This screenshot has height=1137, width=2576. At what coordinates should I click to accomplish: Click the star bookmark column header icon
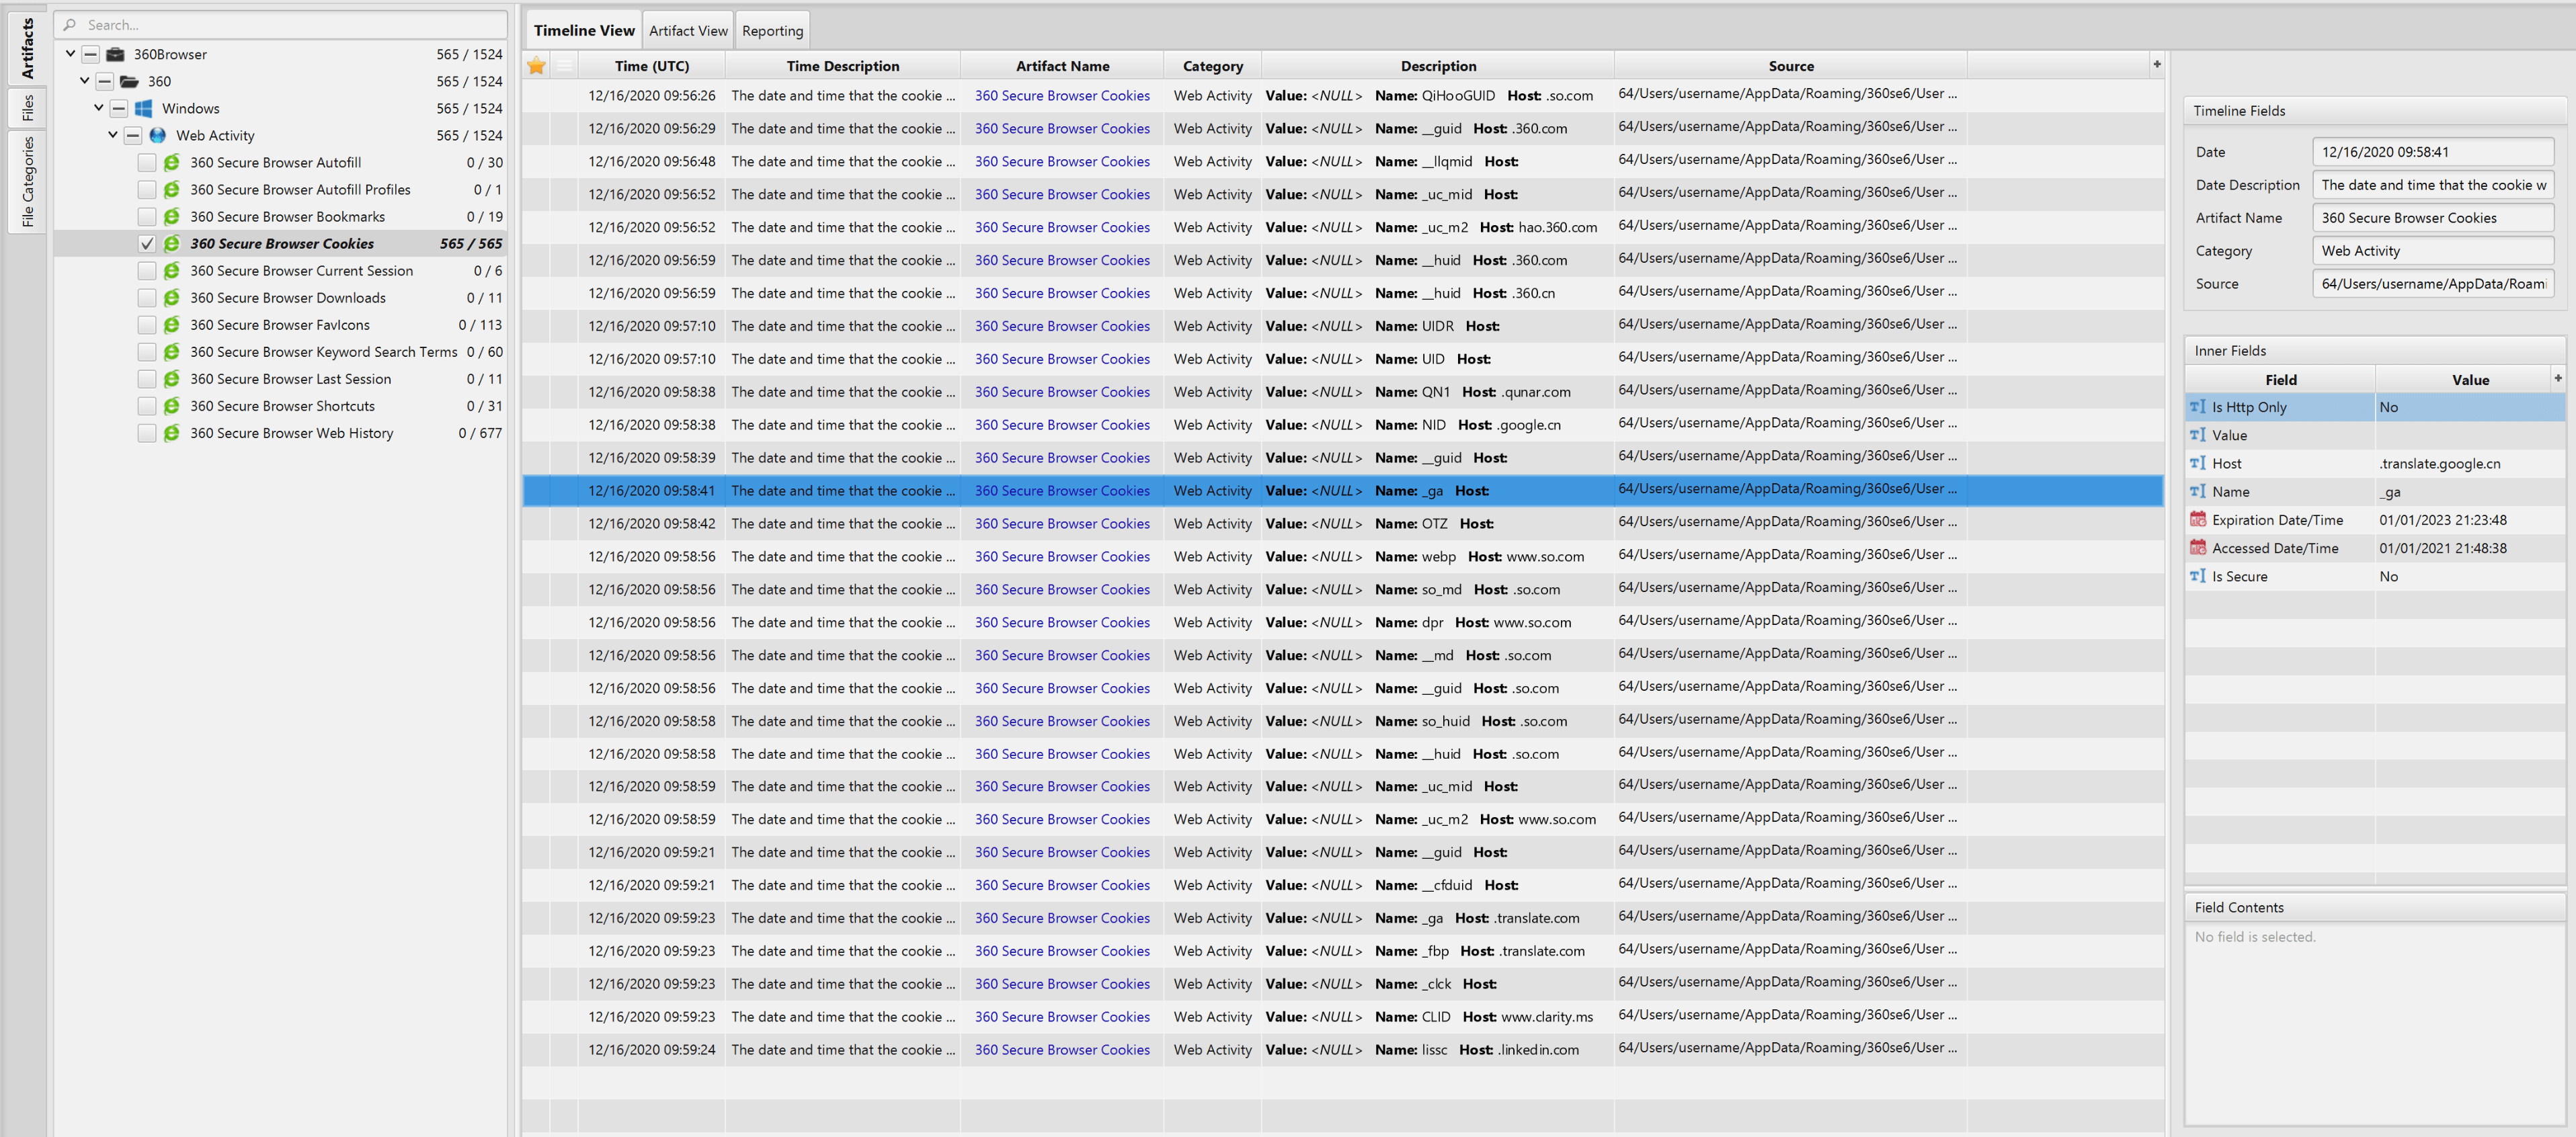pos(537,66)
